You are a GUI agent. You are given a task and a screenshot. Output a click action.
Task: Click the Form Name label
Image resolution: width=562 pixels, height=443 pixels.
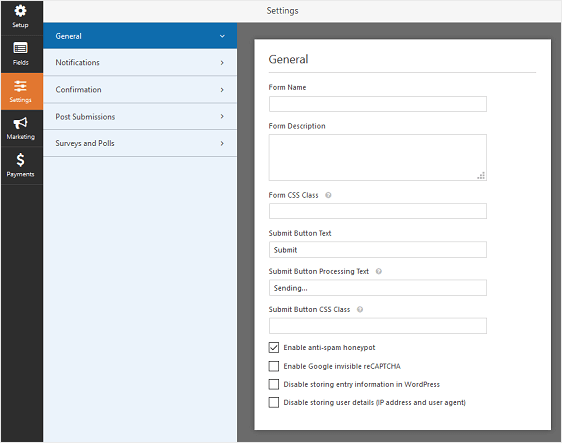tap(287, 87)
